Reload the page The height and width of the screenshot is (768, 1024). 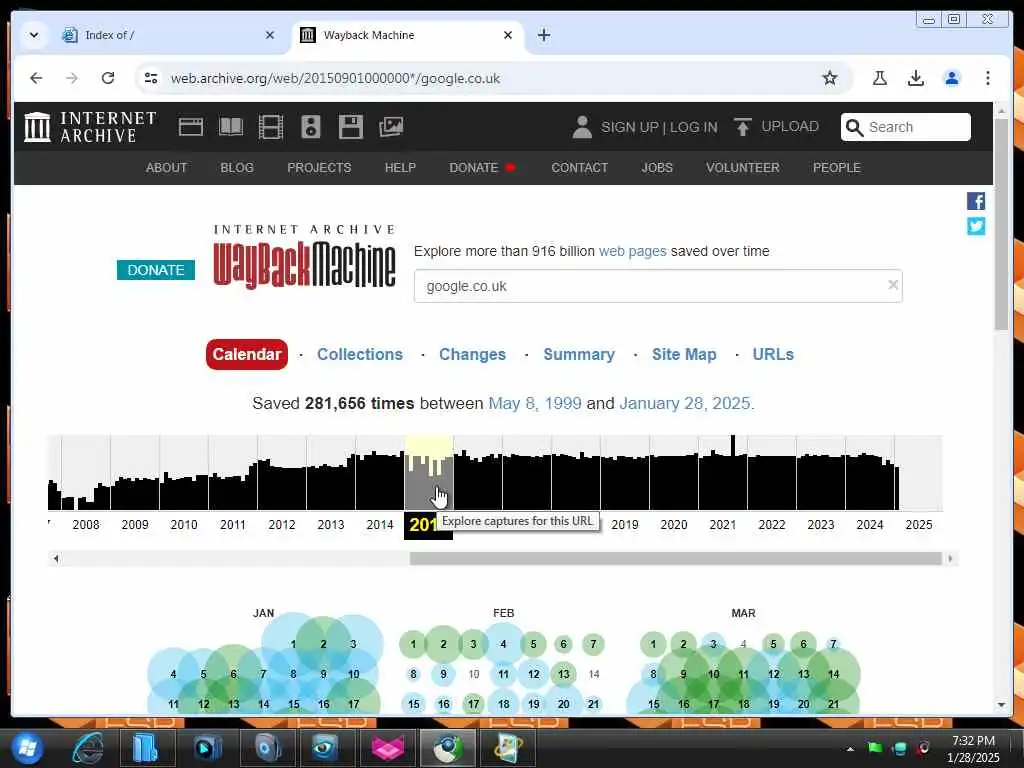coord(108,78)
